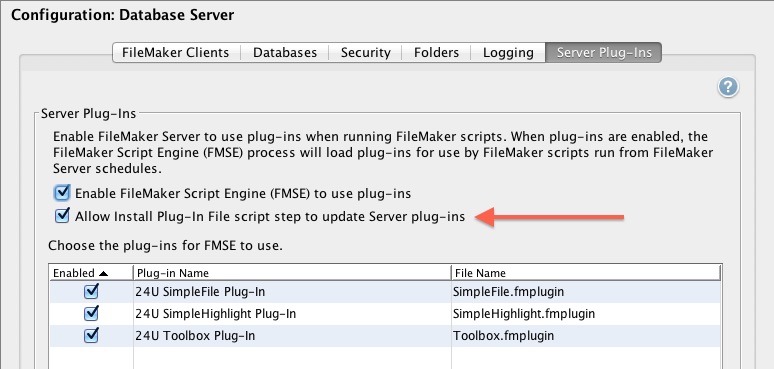Select the Folders tab

[x=436, y=52]
